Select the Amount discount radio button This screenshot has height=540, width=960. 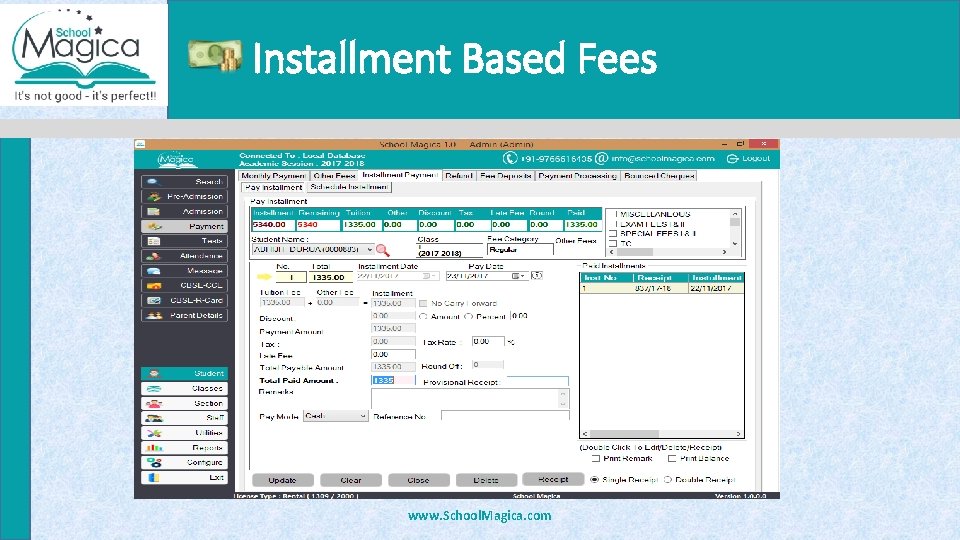pyautogui.click(x=423, y=317)
